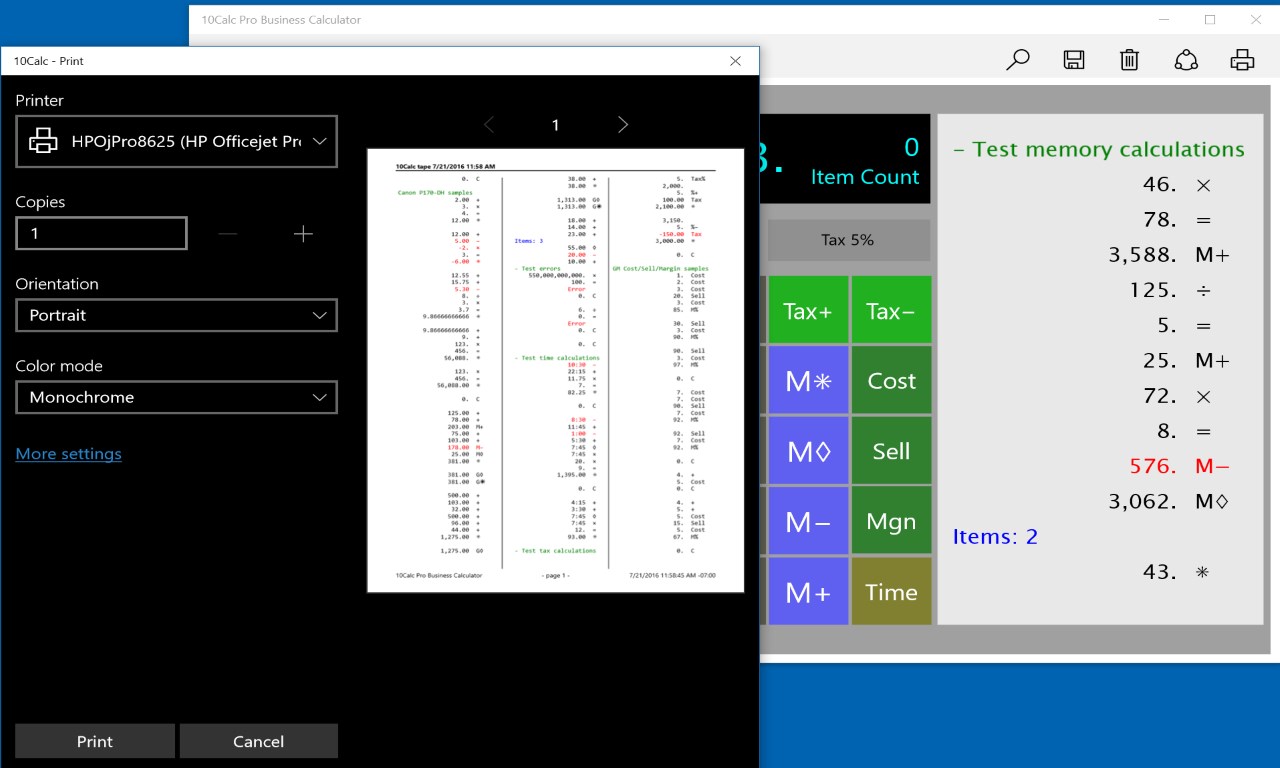The height and width of the screenshot is (768, 1280).
Task: Decrease copies with the minus stepper
Action: tap(227, 233)
